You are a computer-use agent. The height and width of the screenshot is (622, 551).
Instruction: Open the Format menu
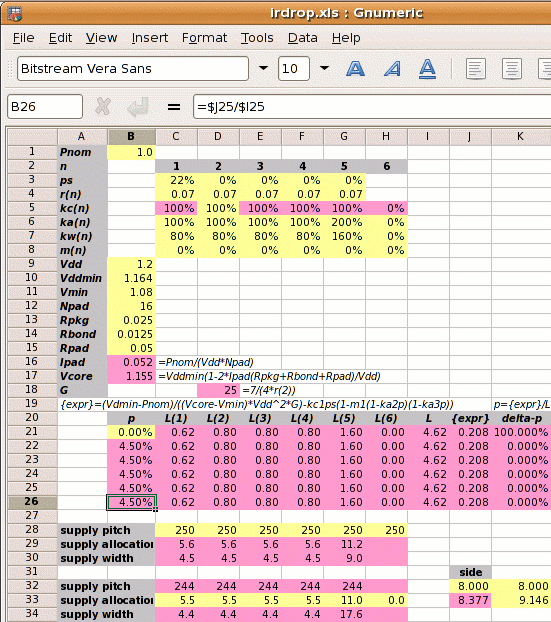204,38
